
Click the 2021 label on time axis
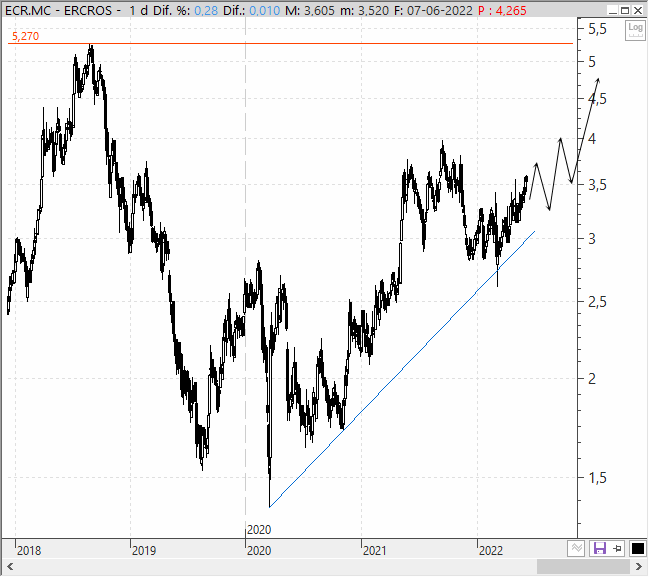pos(375,551)
